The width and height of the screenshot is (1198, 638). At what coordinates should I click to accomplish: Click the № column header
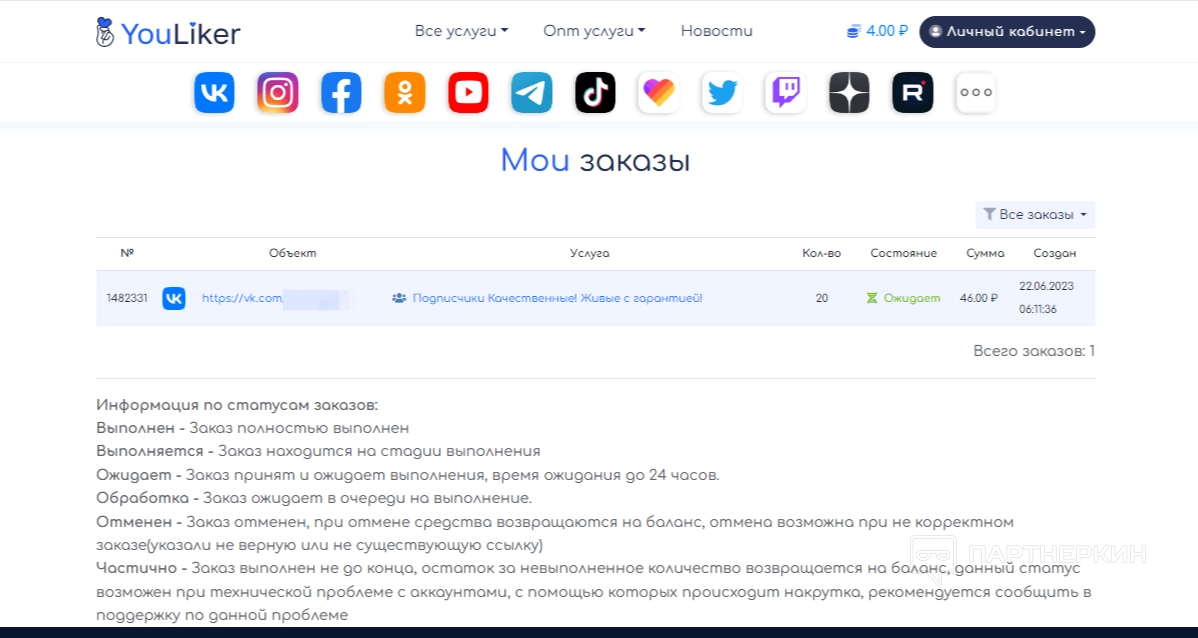pyautogui.click(x=127, y=253)
